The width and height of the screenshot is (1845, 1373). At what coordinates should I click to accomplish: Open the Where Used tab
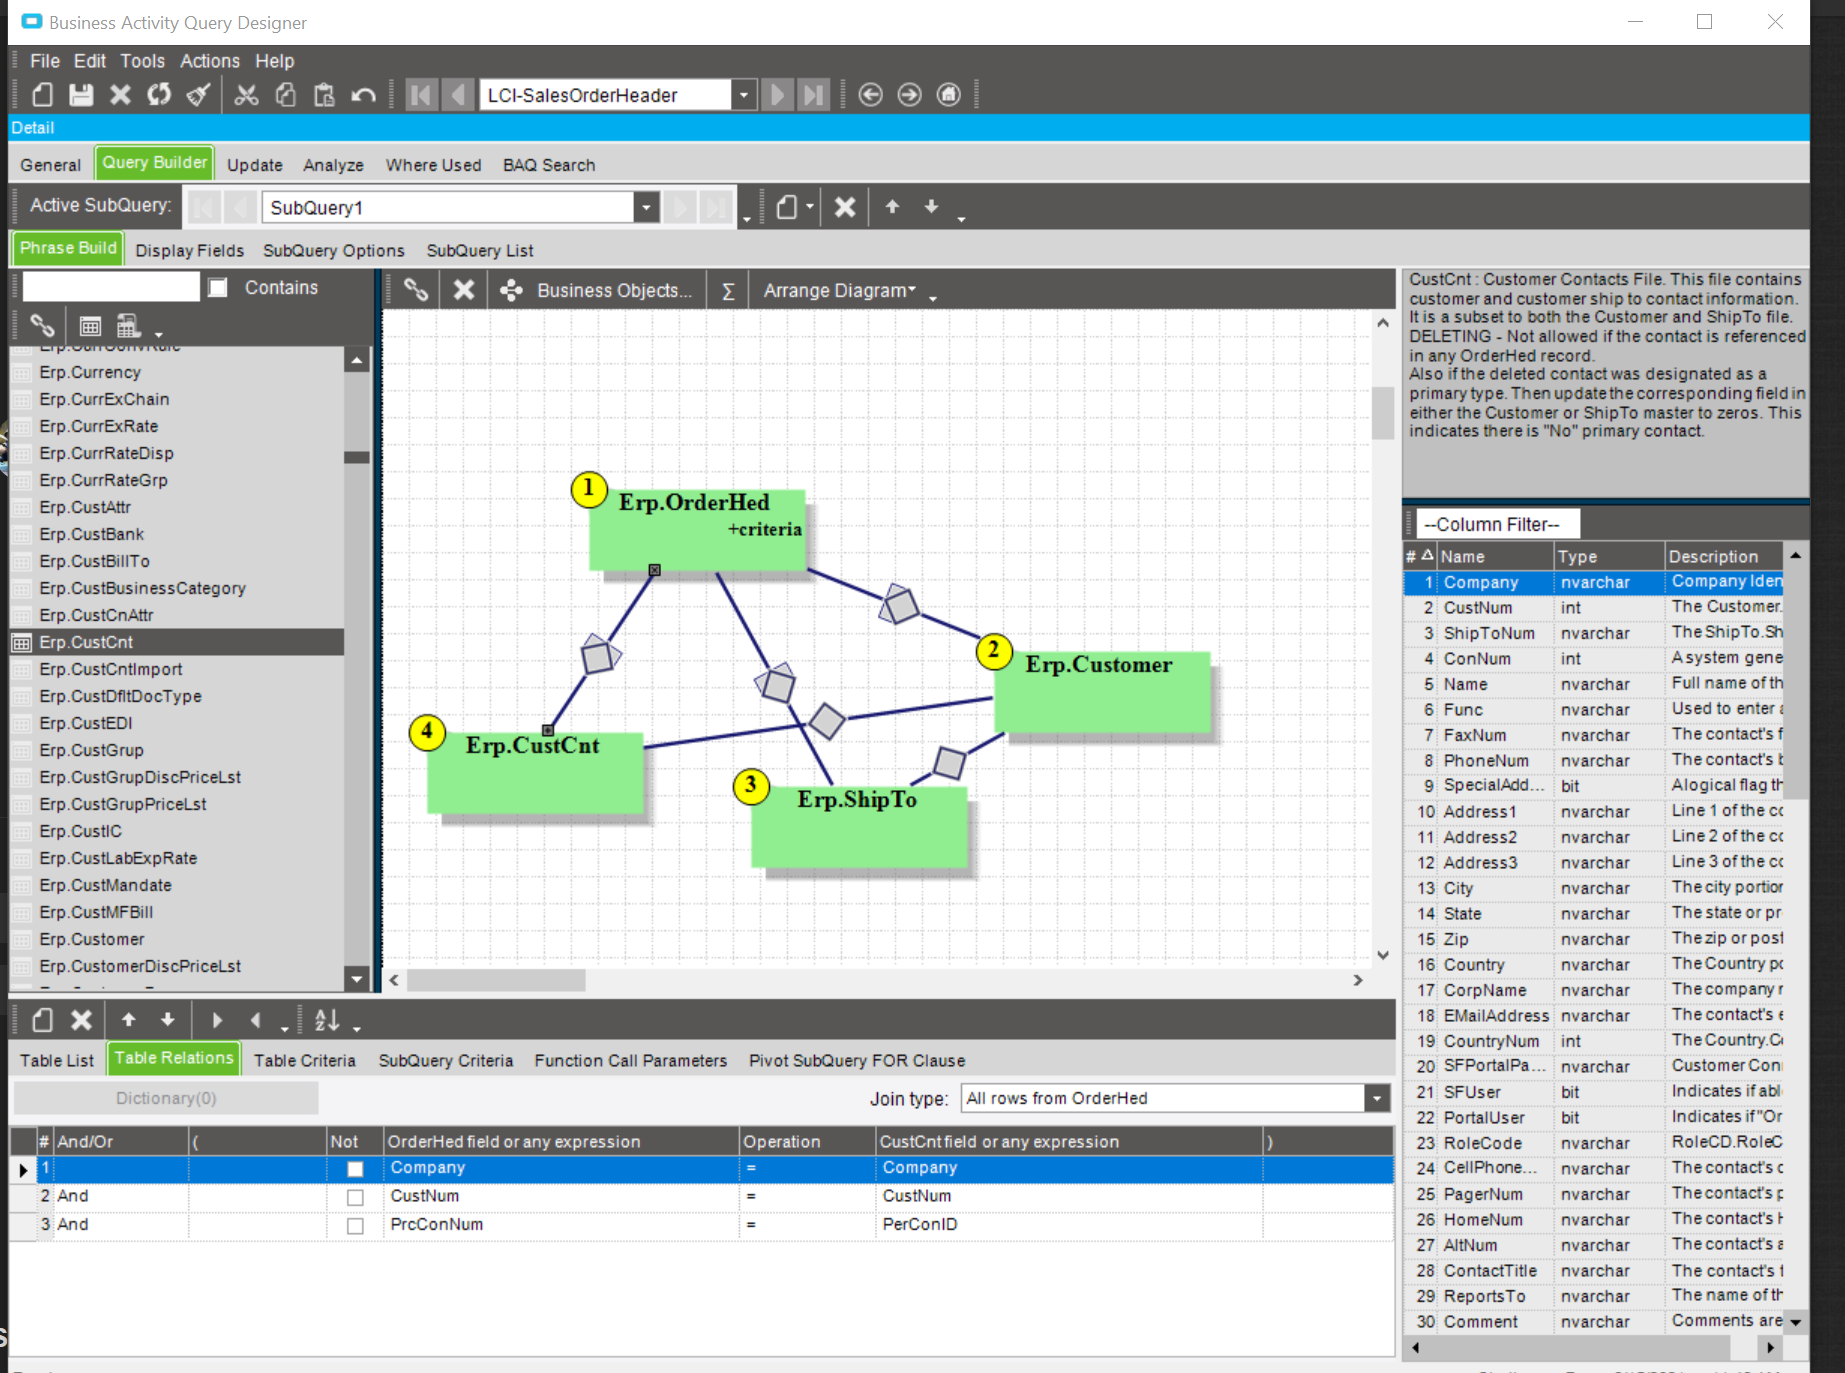(434, 165)
